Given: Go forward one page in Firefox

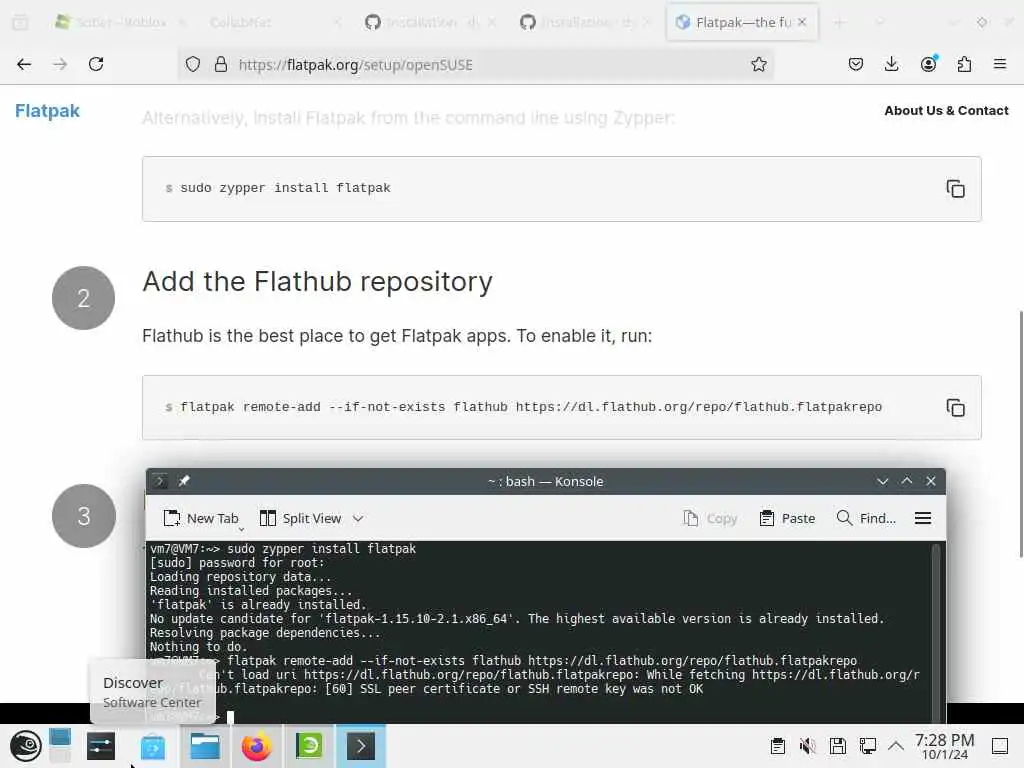Looking at the screenshot, I should (x=60, y=64).
